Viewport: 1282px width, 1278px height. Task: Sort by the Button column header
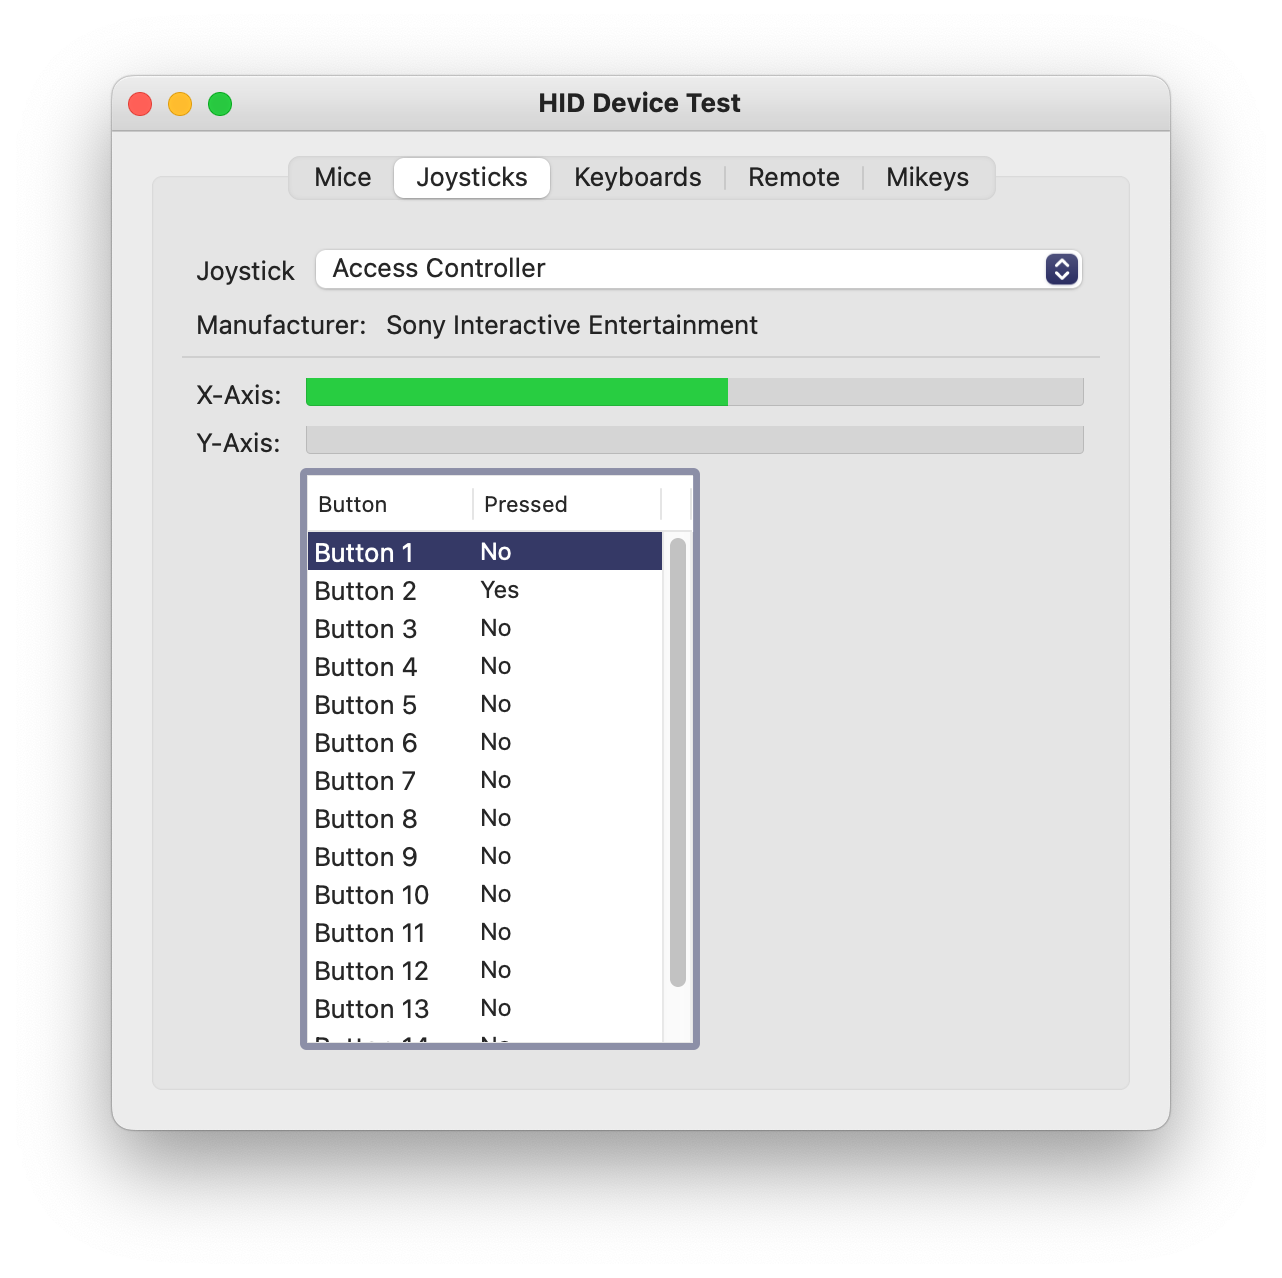[390, 504]
